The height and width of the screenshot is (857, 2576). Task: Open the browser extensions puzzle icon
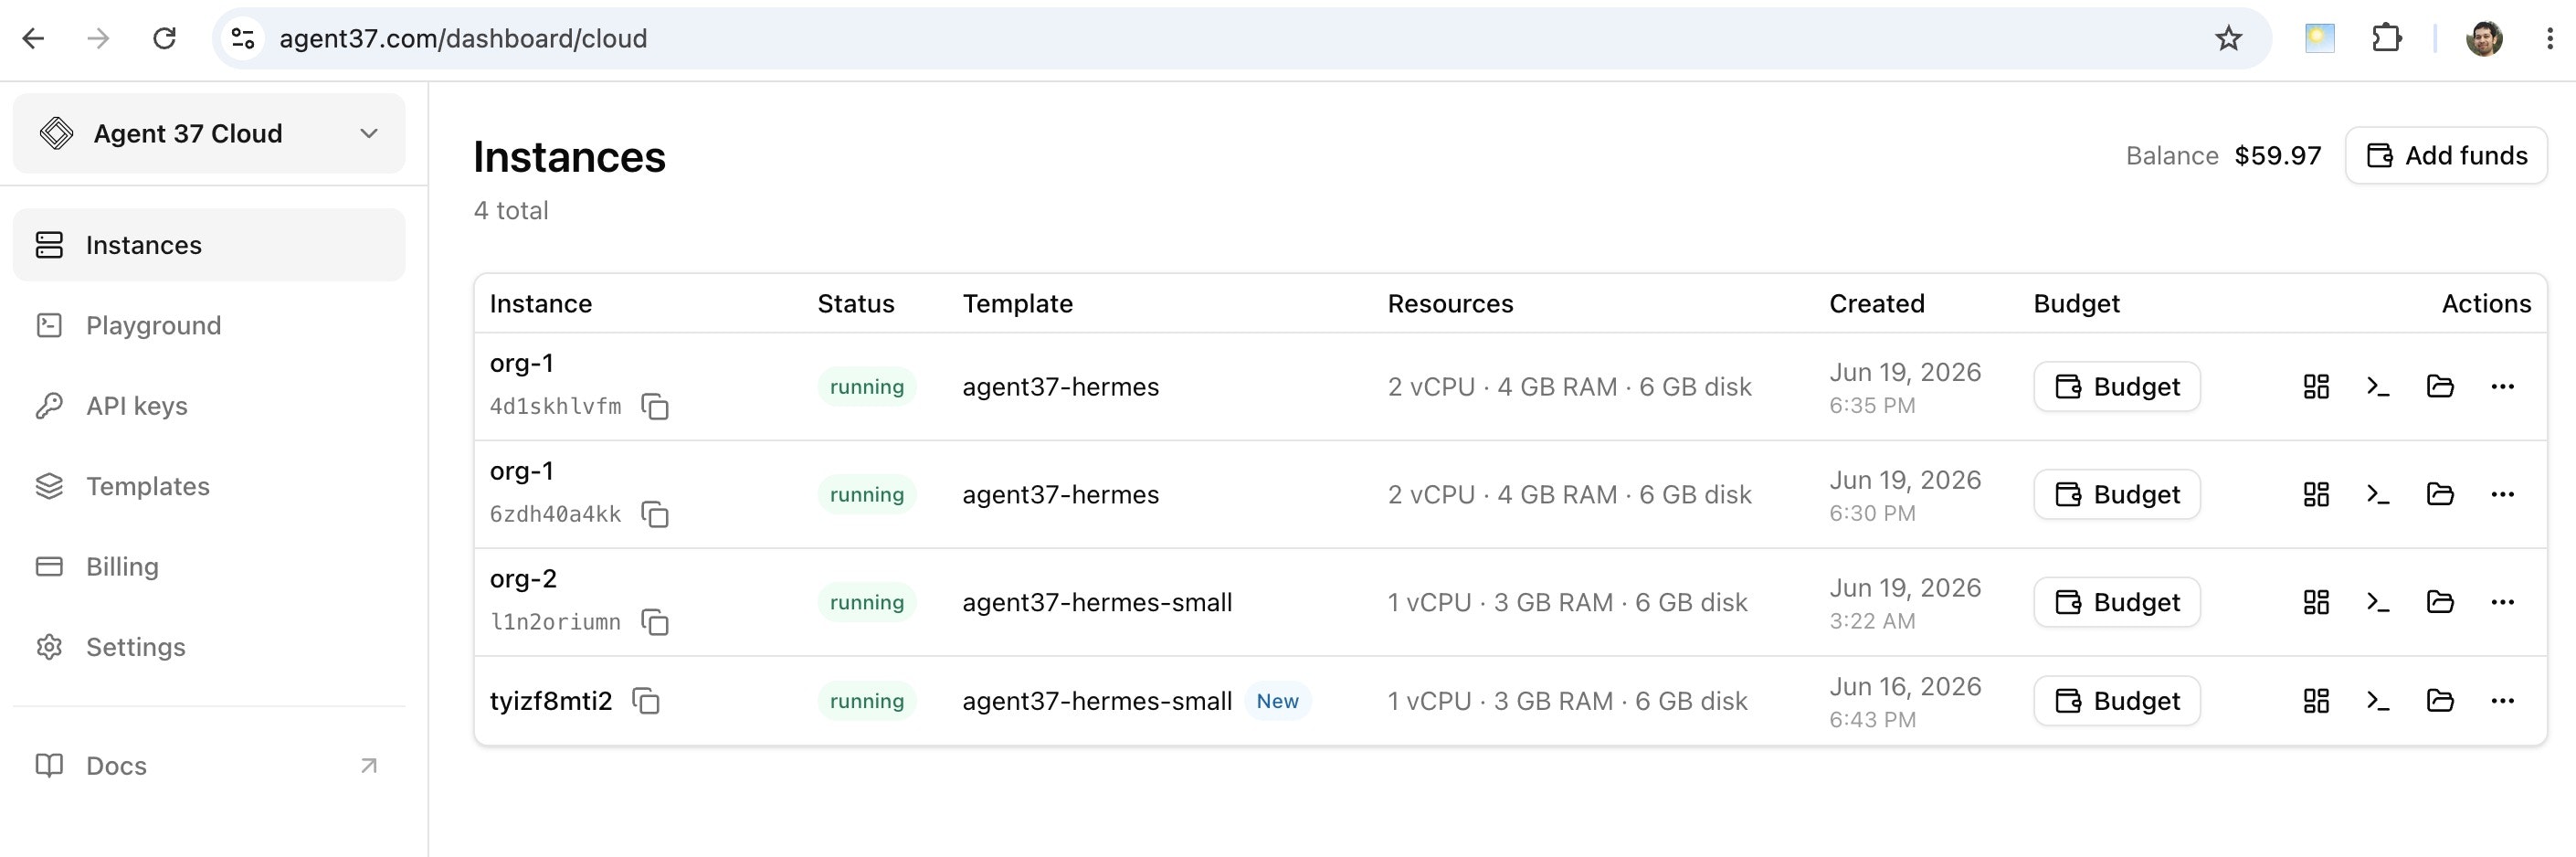pos(2386,39)
